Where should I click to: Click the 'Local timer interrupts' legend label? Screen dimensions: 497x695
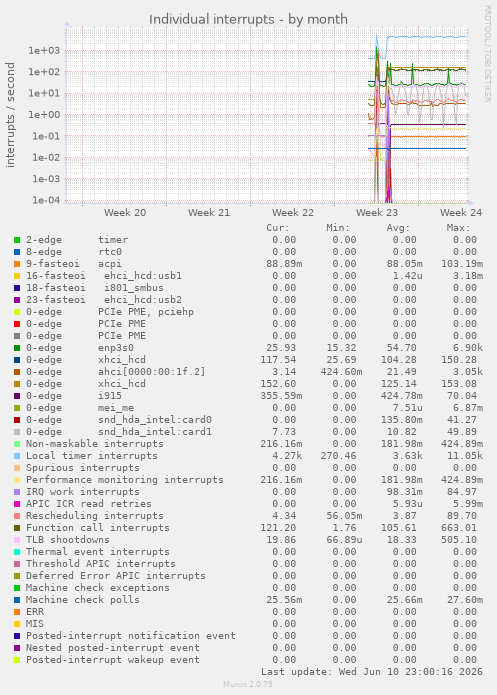click(92, 456)
